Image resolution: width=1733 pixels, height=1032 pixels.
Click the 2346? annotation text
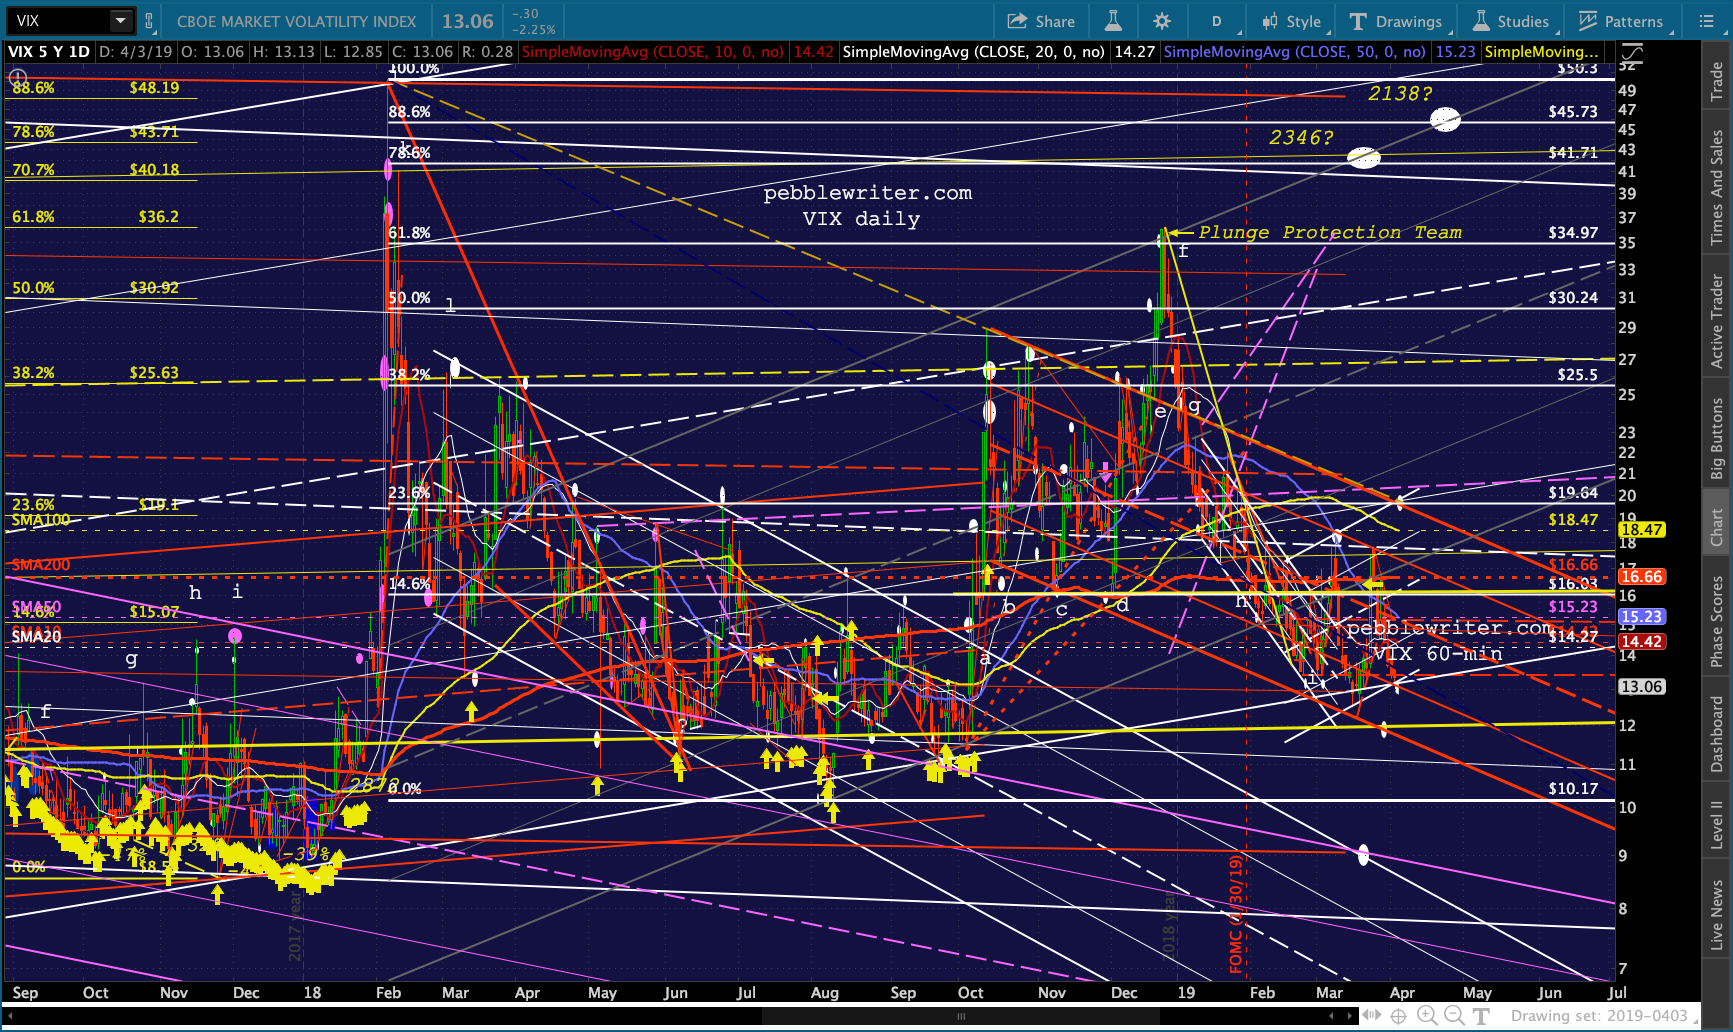pyautogui.click(x=1301, y=138)
